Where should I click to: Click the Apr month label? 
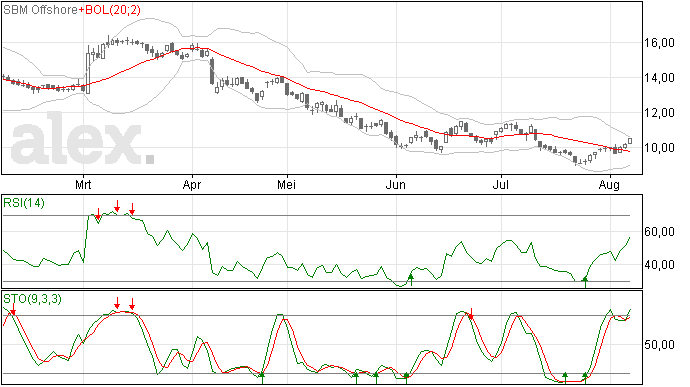[x=192, y=184]
